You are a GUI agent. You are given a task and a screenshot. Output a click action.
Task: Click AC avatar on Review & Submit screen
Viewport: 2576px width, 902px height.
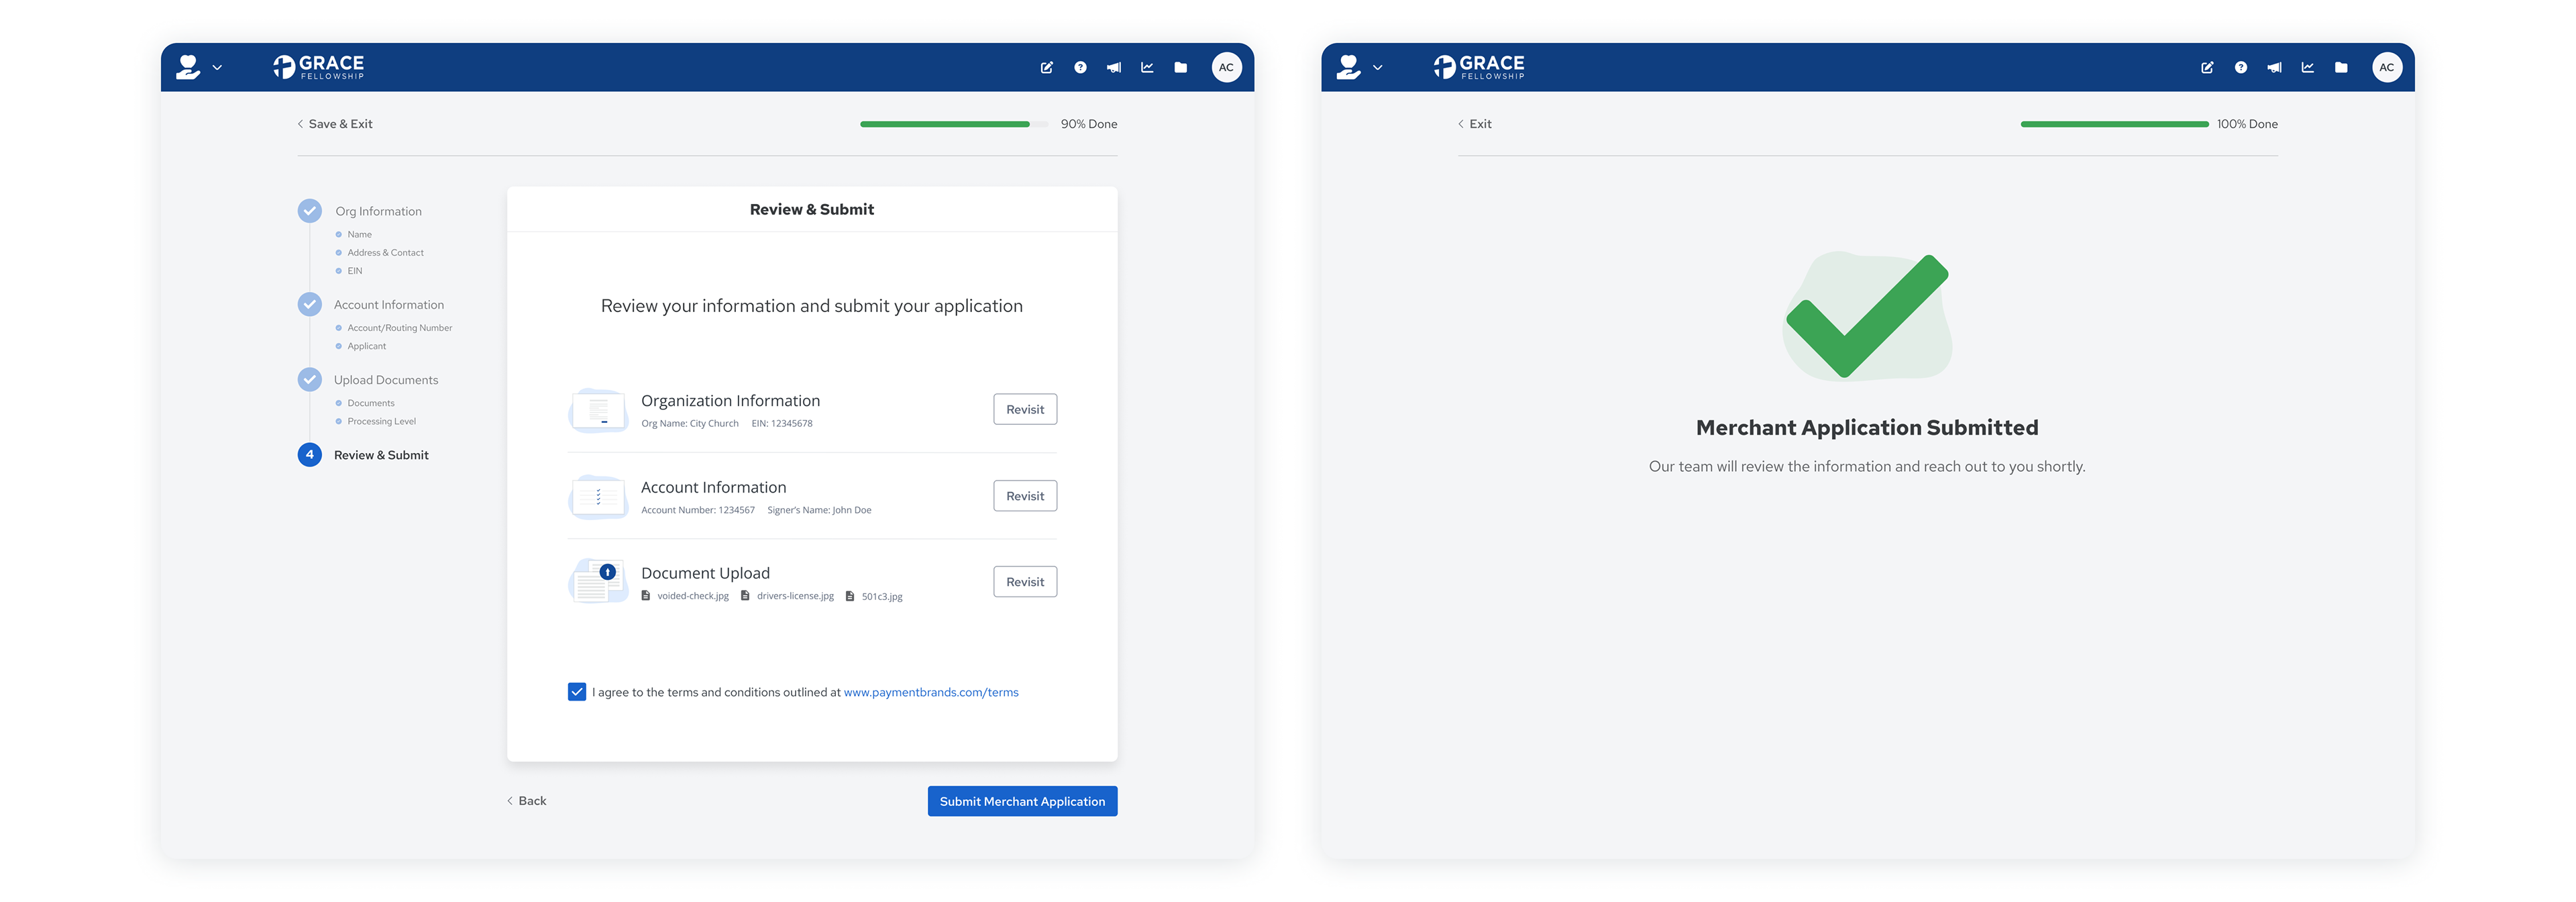[1226, 68]
